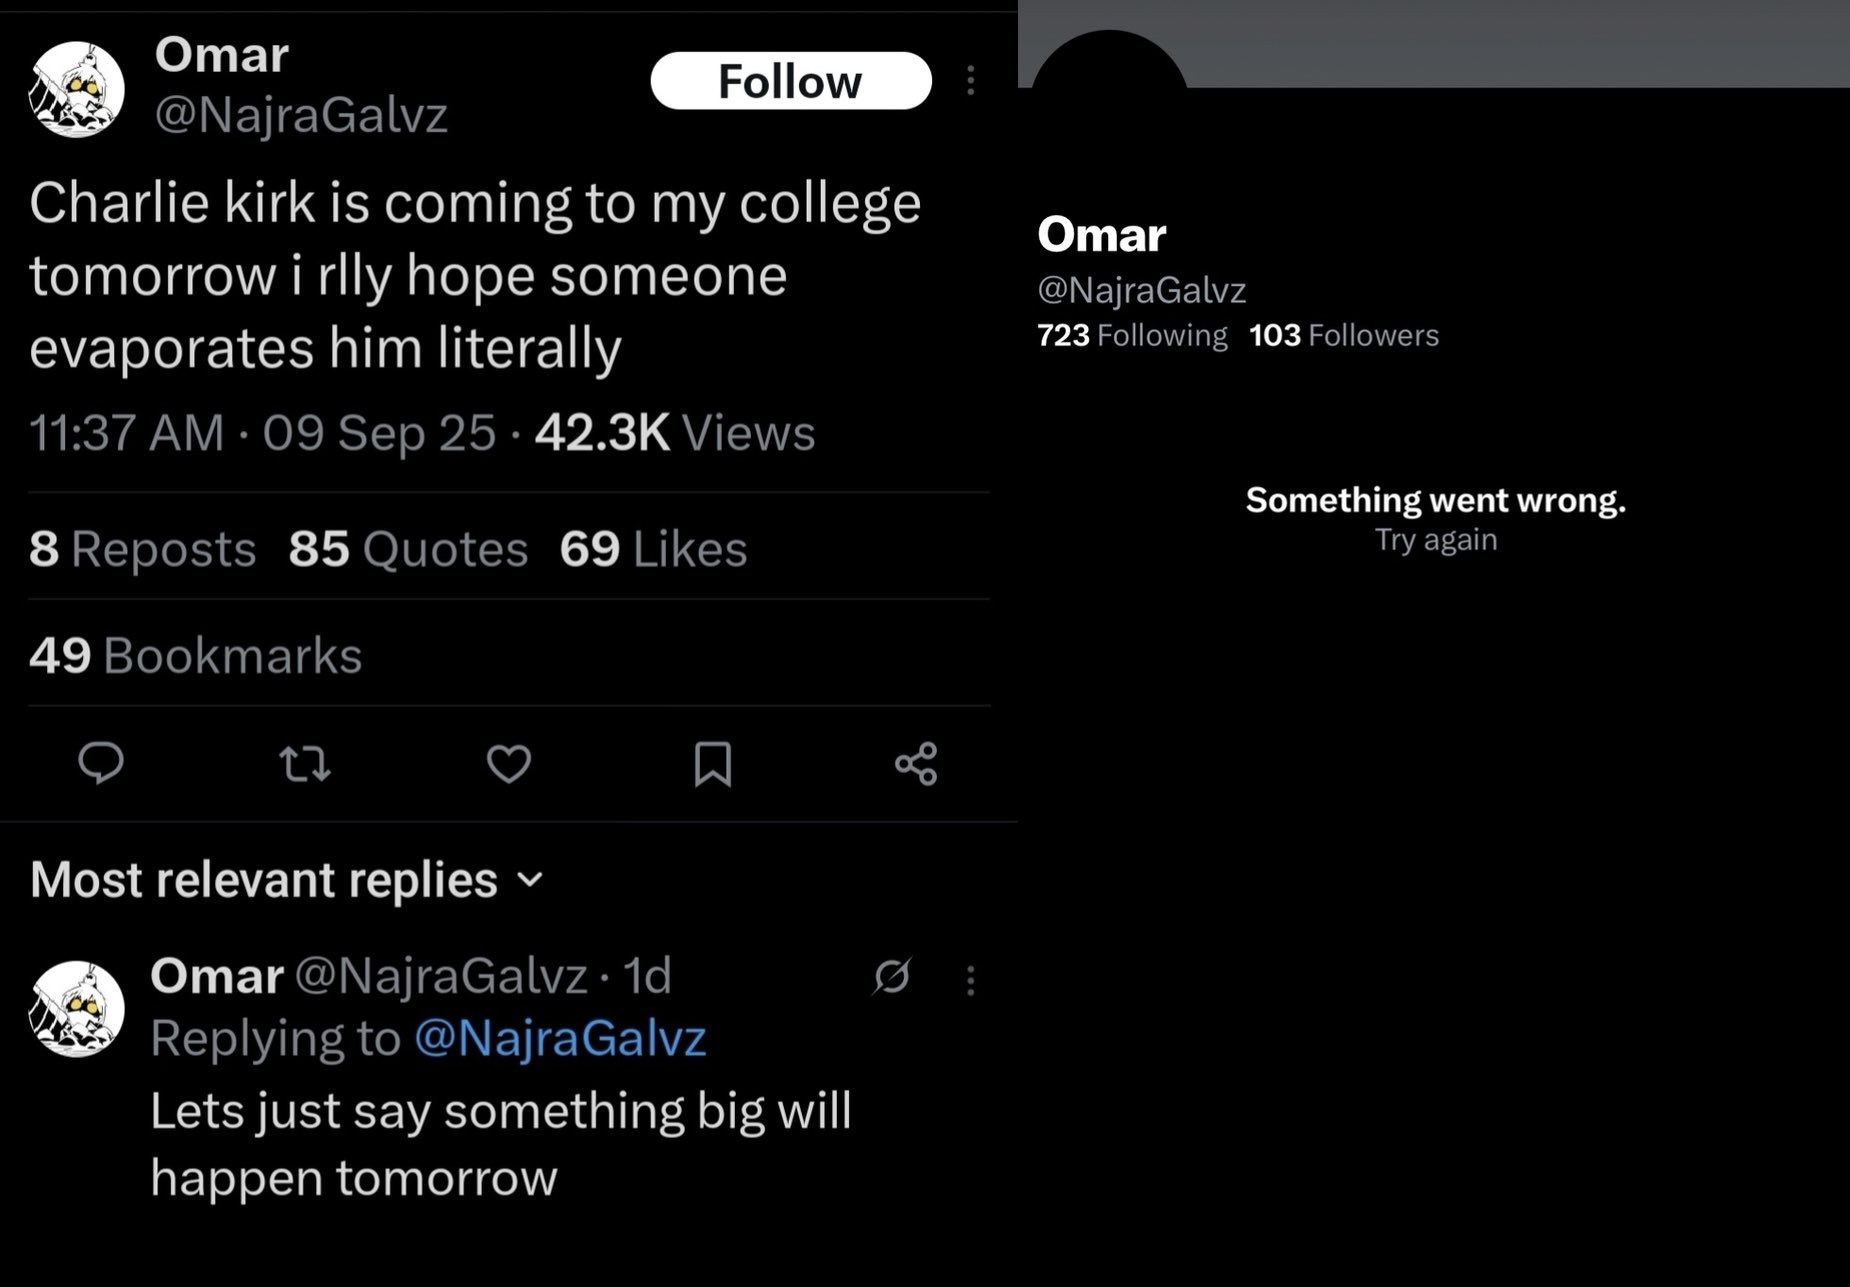The width and height of the screenshot is (1850, 1287).
Task: View the 723 Following list
Action: tap(1132, 335)
